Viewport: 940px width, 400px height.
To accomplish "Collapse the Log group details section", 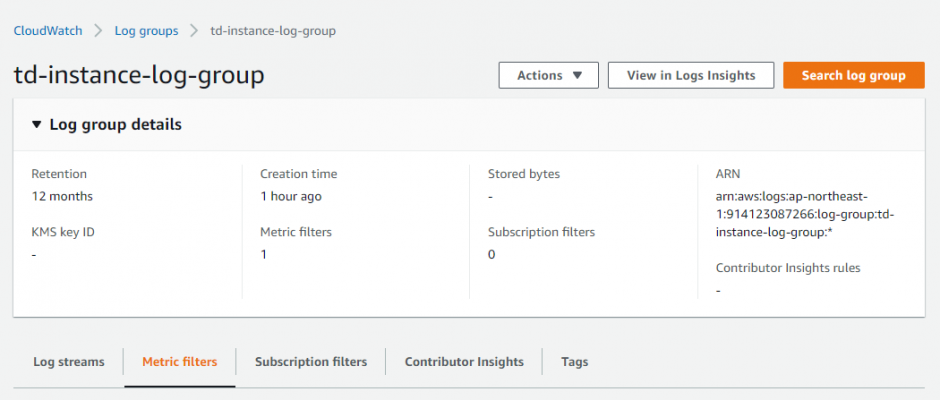I will tap(37, 125).
